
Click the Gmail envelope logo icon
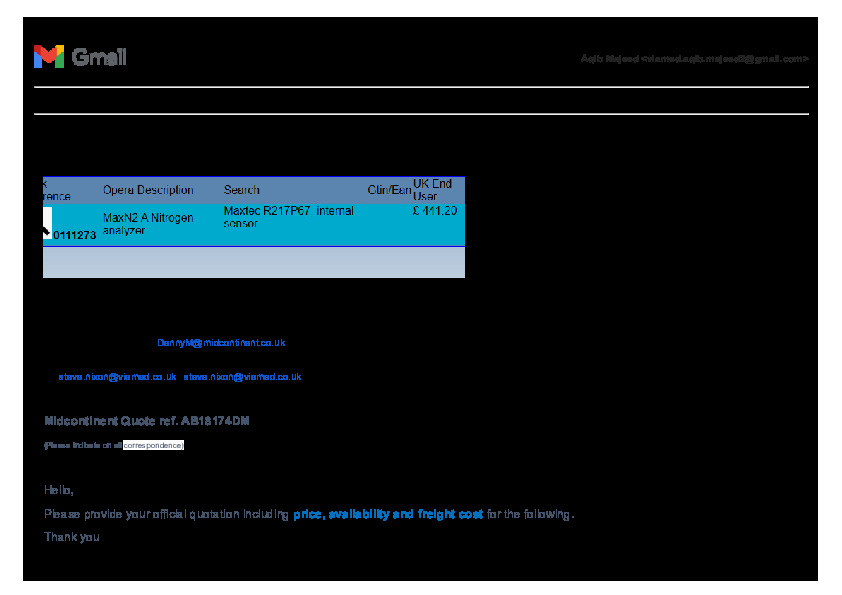(49, 57)
